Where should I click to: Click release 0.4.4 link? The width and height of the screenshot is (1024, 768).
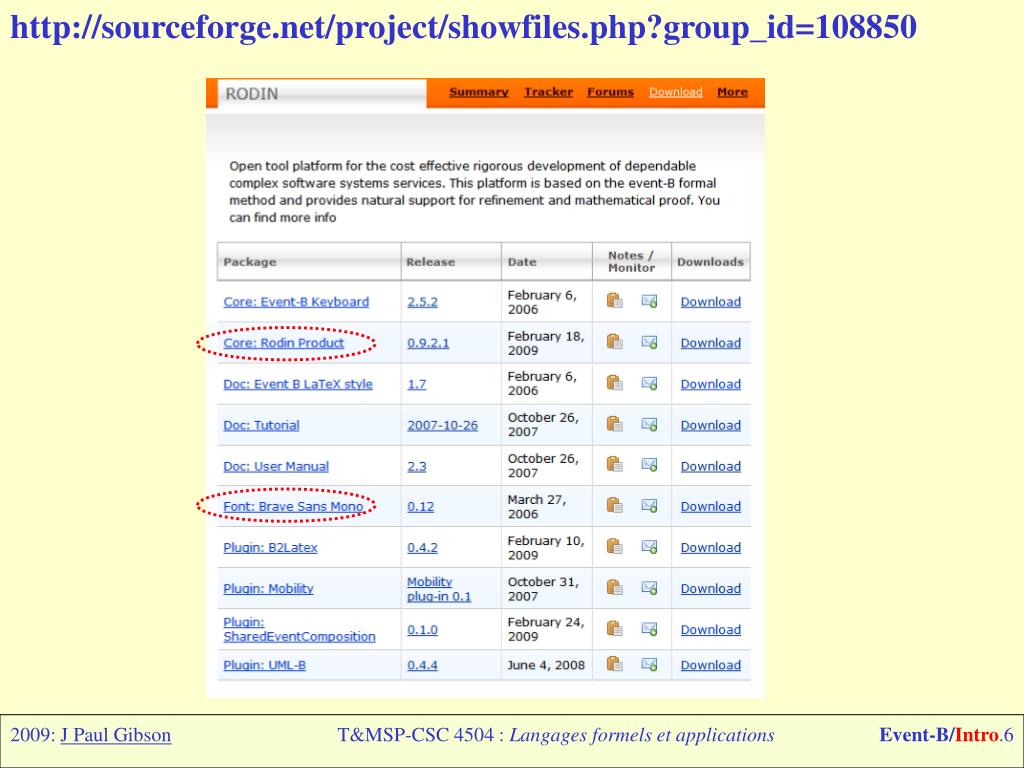click(x=423, y=665)
